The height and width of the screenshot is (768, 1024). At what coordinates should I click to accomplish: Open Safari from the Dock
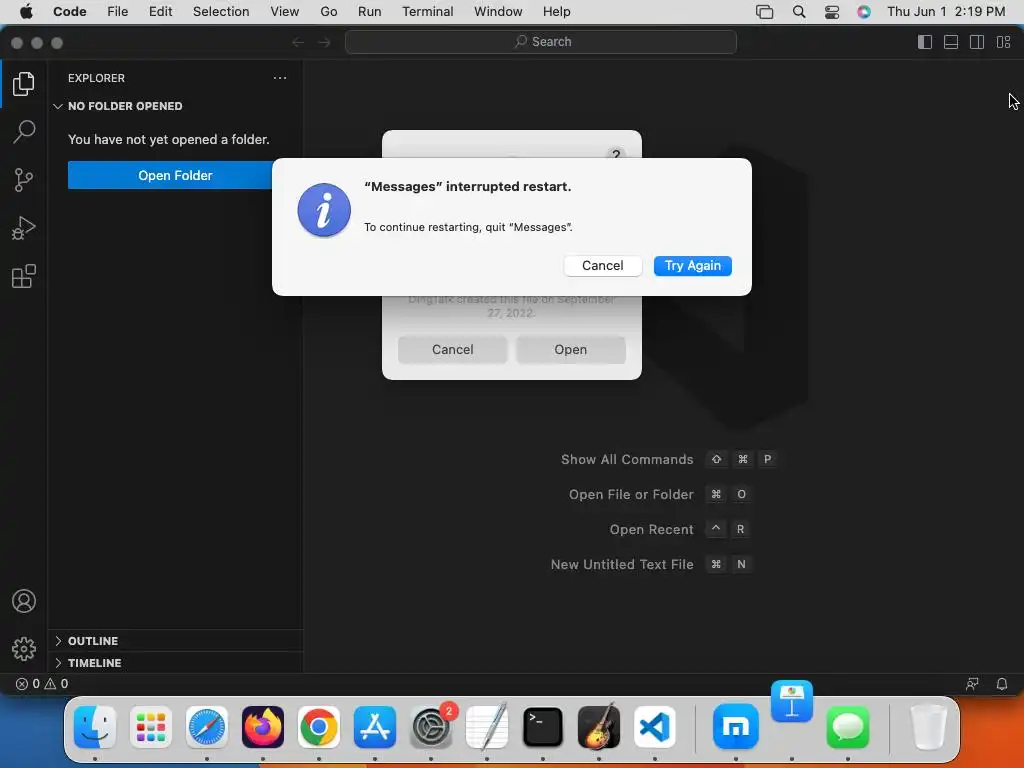pos(207,727)
